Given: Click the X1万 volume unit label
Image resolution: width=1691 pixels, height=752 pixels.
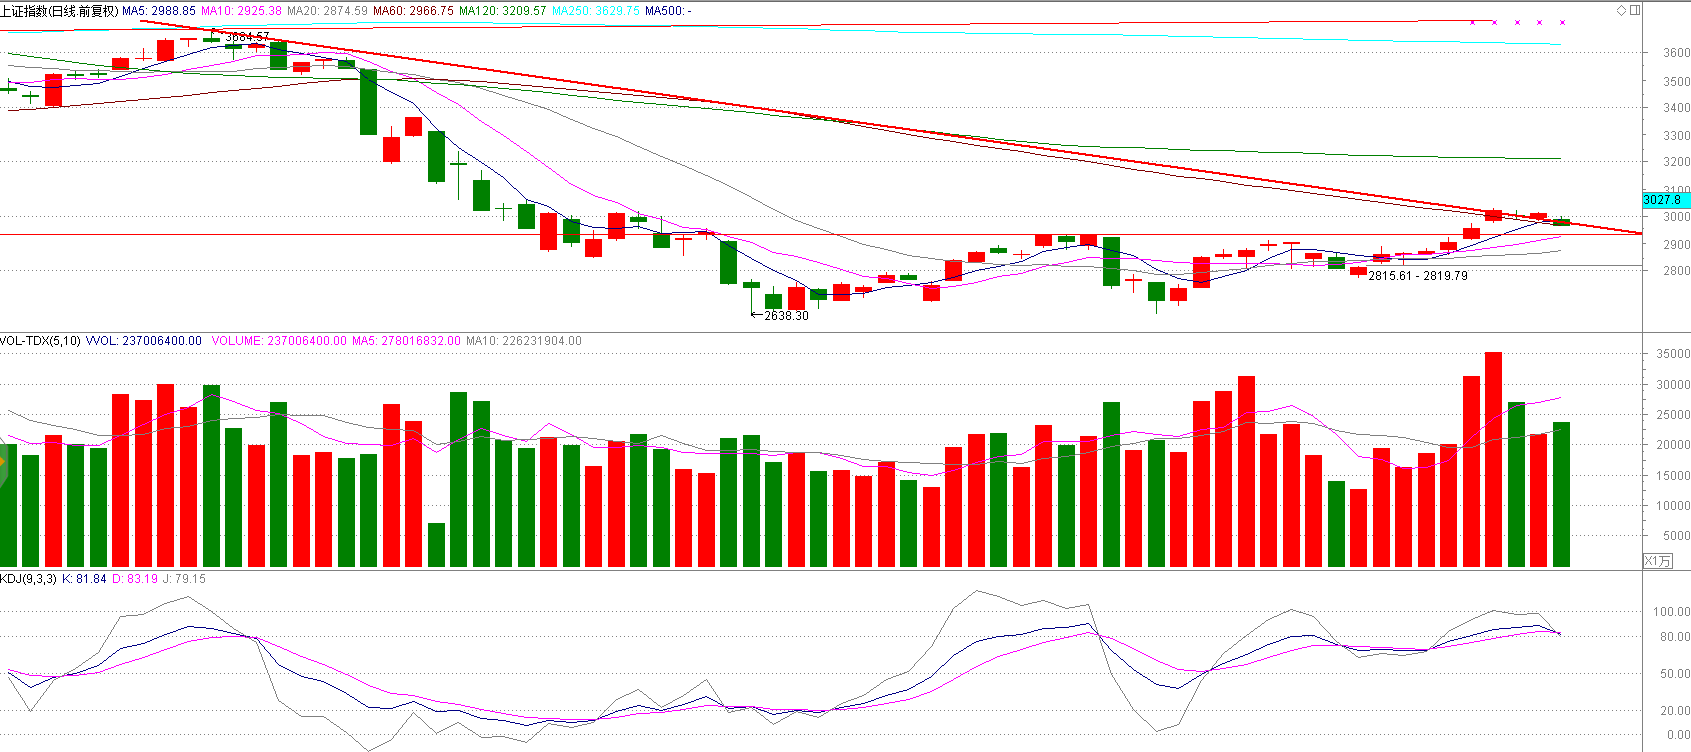Looking at the screenshot, I should click(x=1657, y=561).
